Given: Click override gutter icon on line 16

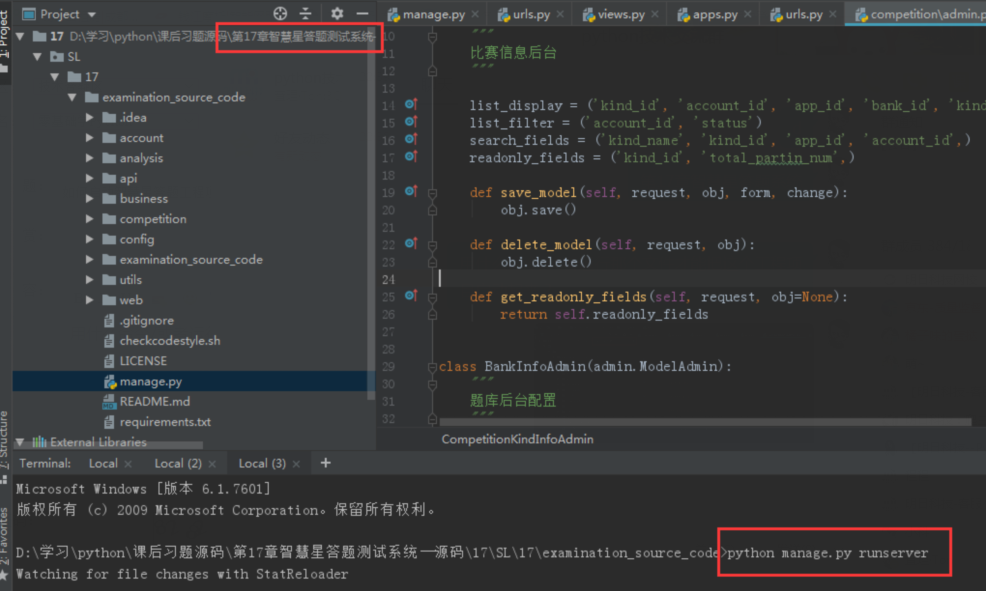Looking at the screenshot, I should pyautogui.click(x=411, y=139).
